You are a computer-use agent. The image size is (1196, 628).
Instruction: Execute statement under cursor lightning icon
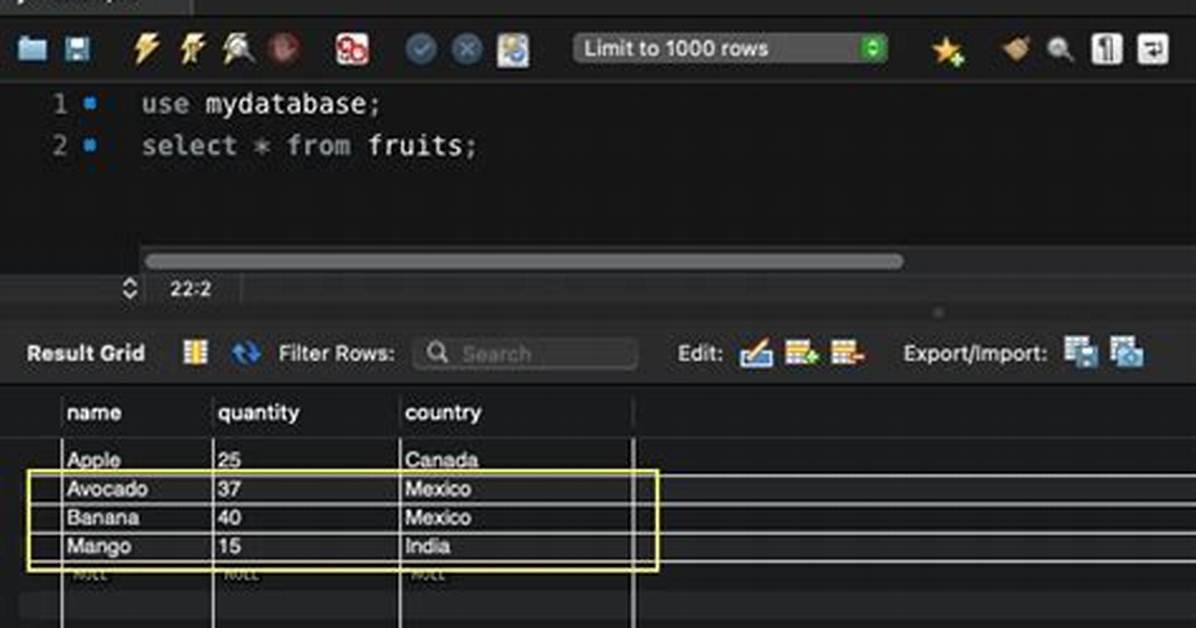click(x=192, y=50)
